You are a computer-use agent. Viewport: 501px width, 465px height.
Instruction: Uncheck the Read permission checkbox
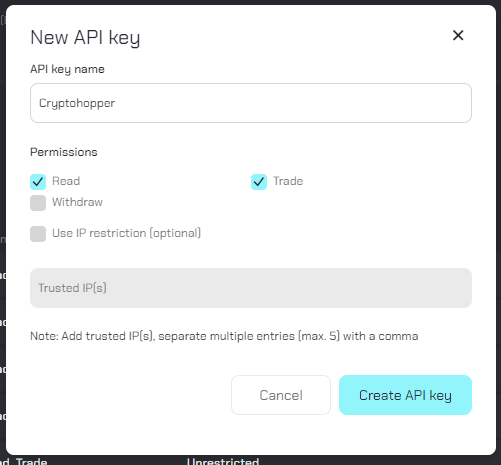point(38,182)
